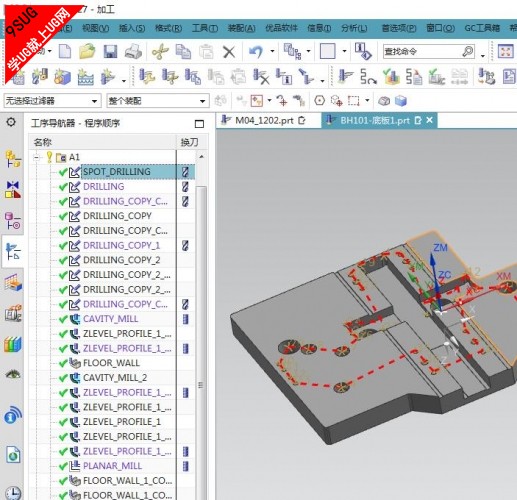Open the Tools (工具) menu
The width and height of the screenshot is (517, 500).
tap(205, 28)
